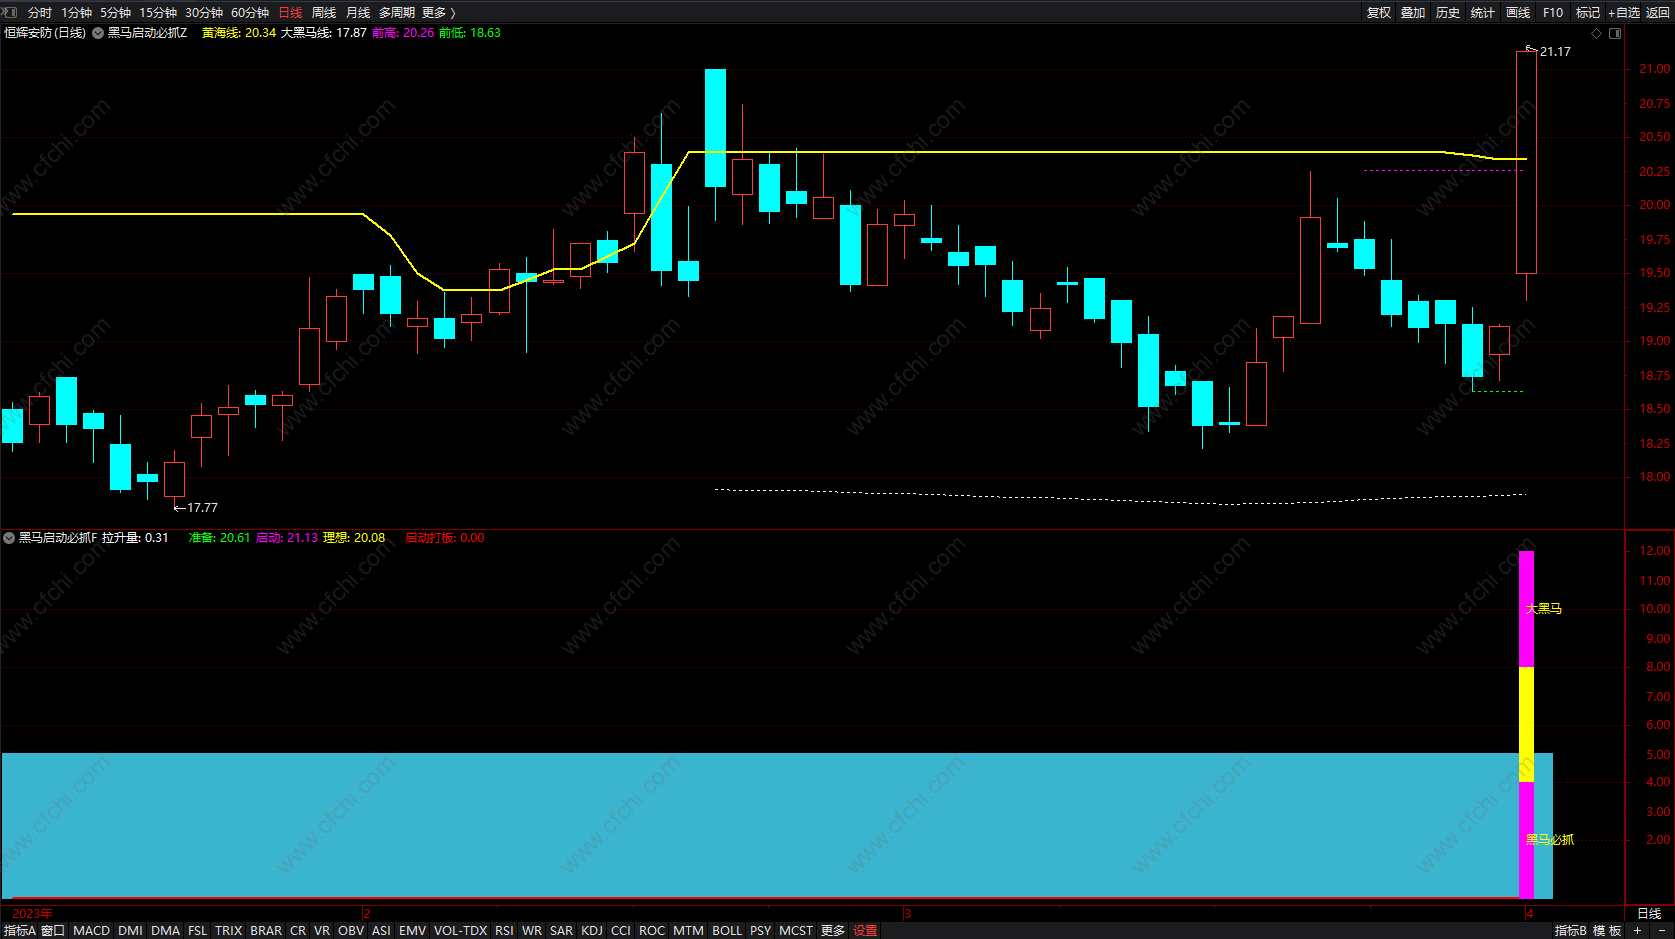Switch sub-chart to EMV indicator
This screenshot has width=1675, height=939.
click(x=412, y=930)
